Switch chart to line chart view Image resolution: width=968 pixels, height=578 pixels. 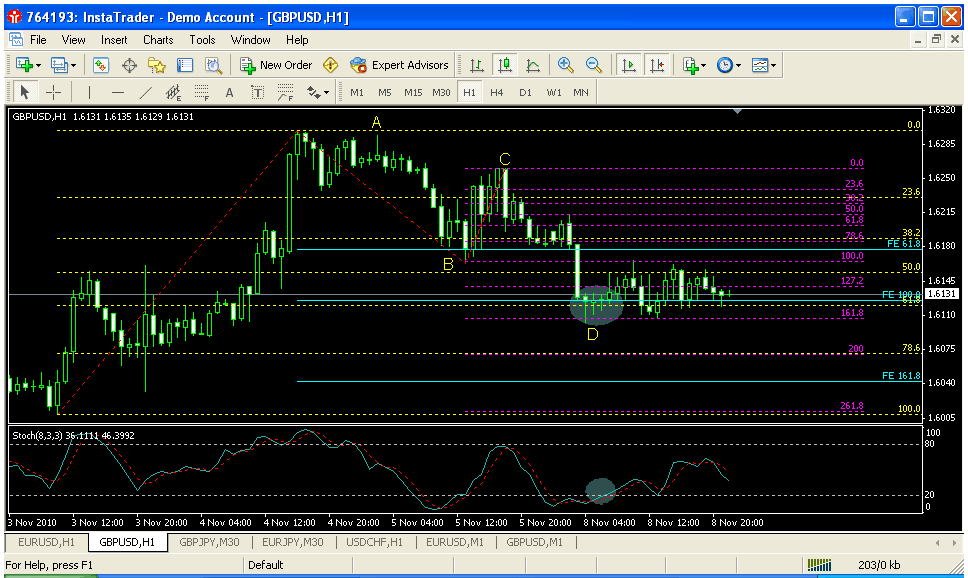coord(533,65)
